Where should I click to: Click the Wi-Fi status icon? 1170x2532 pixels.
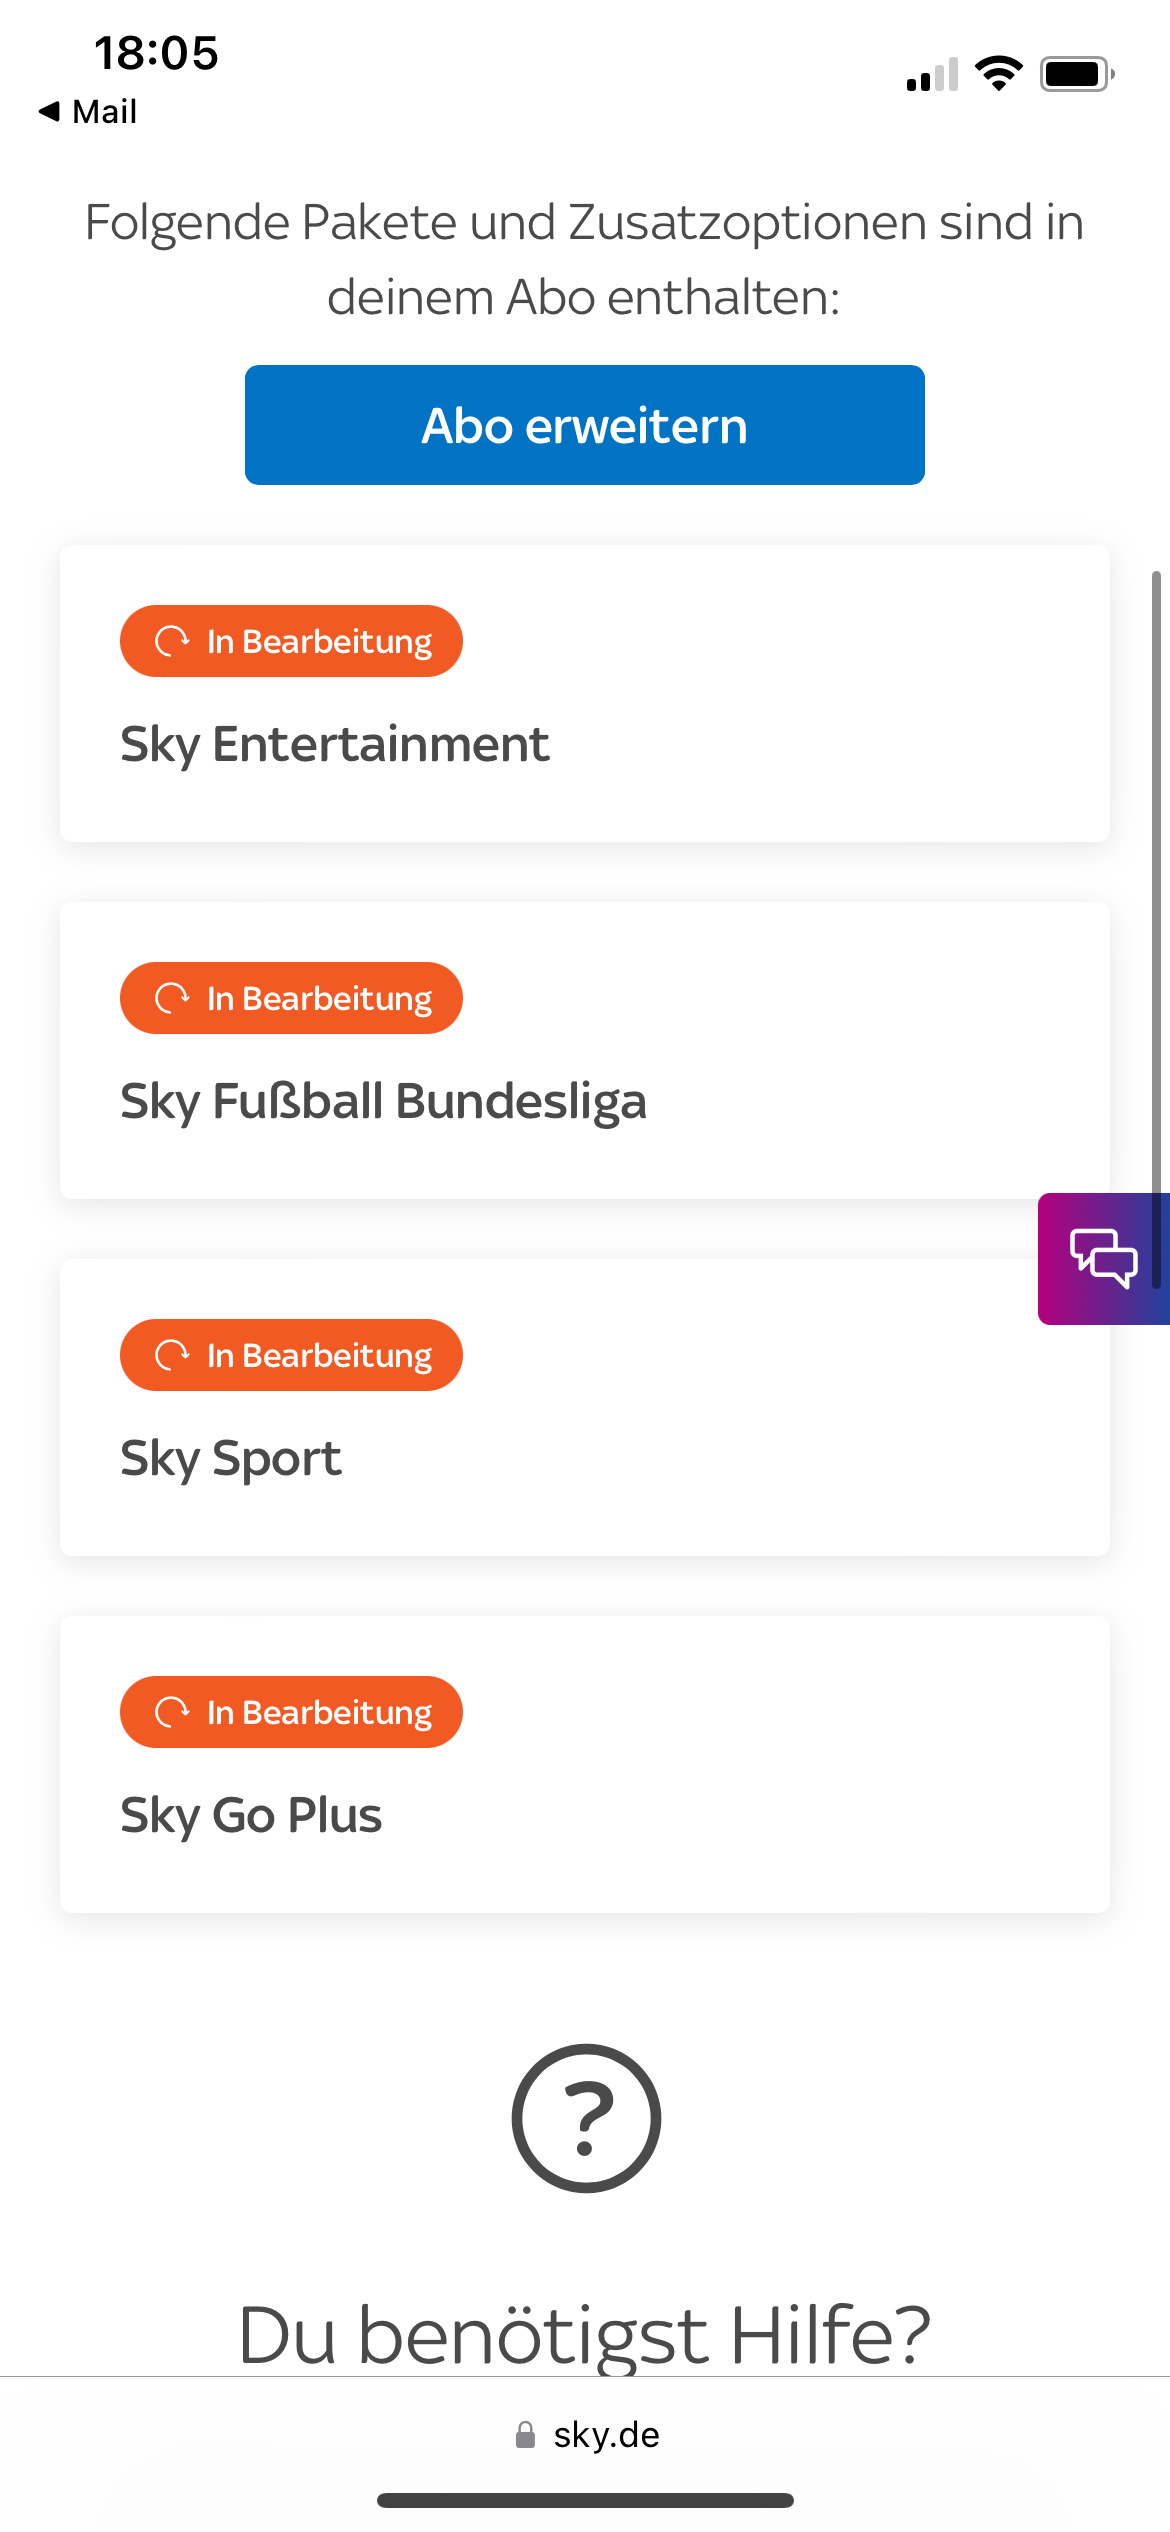point(998,73)
